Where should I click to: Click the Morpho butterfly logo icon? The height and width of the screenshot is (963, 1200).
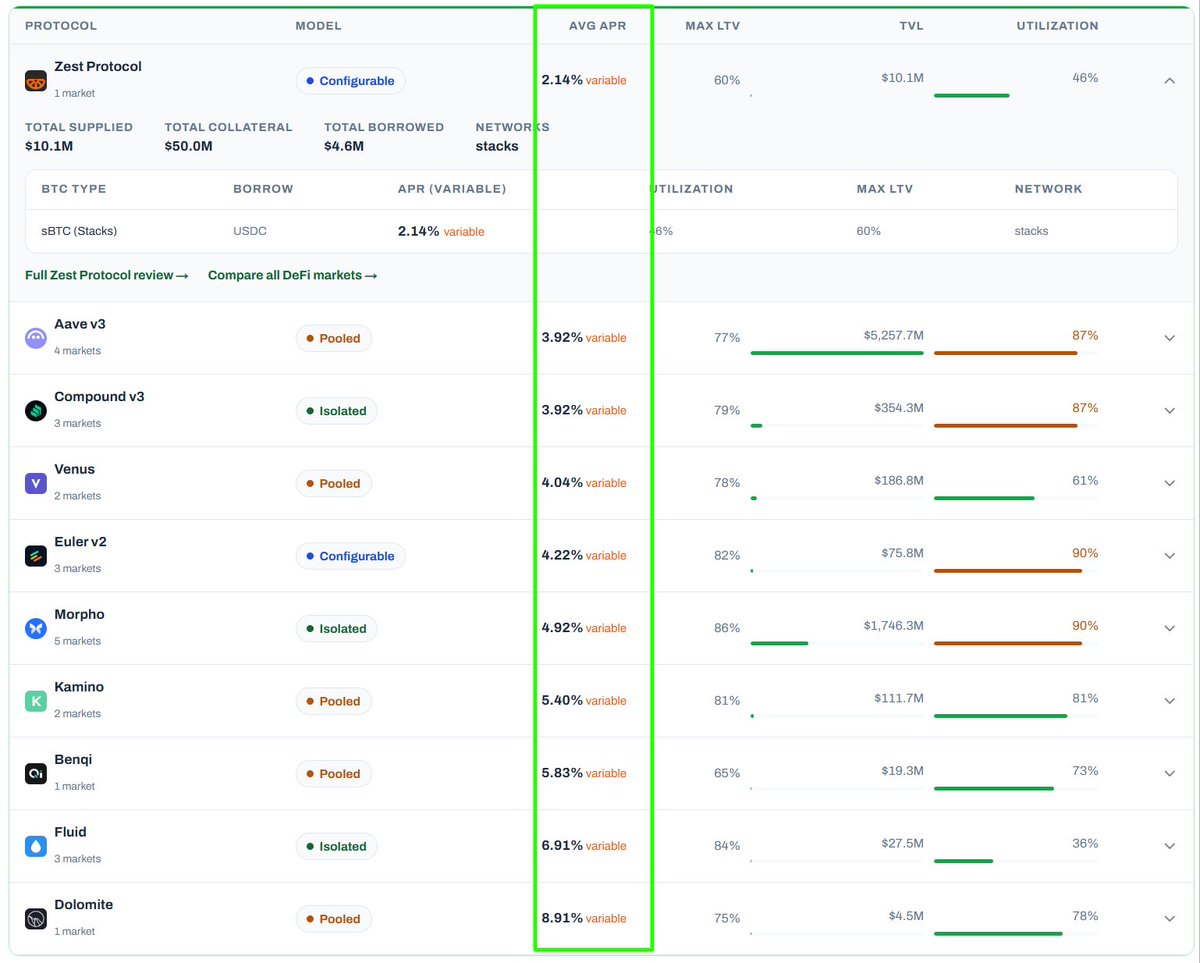36,629
